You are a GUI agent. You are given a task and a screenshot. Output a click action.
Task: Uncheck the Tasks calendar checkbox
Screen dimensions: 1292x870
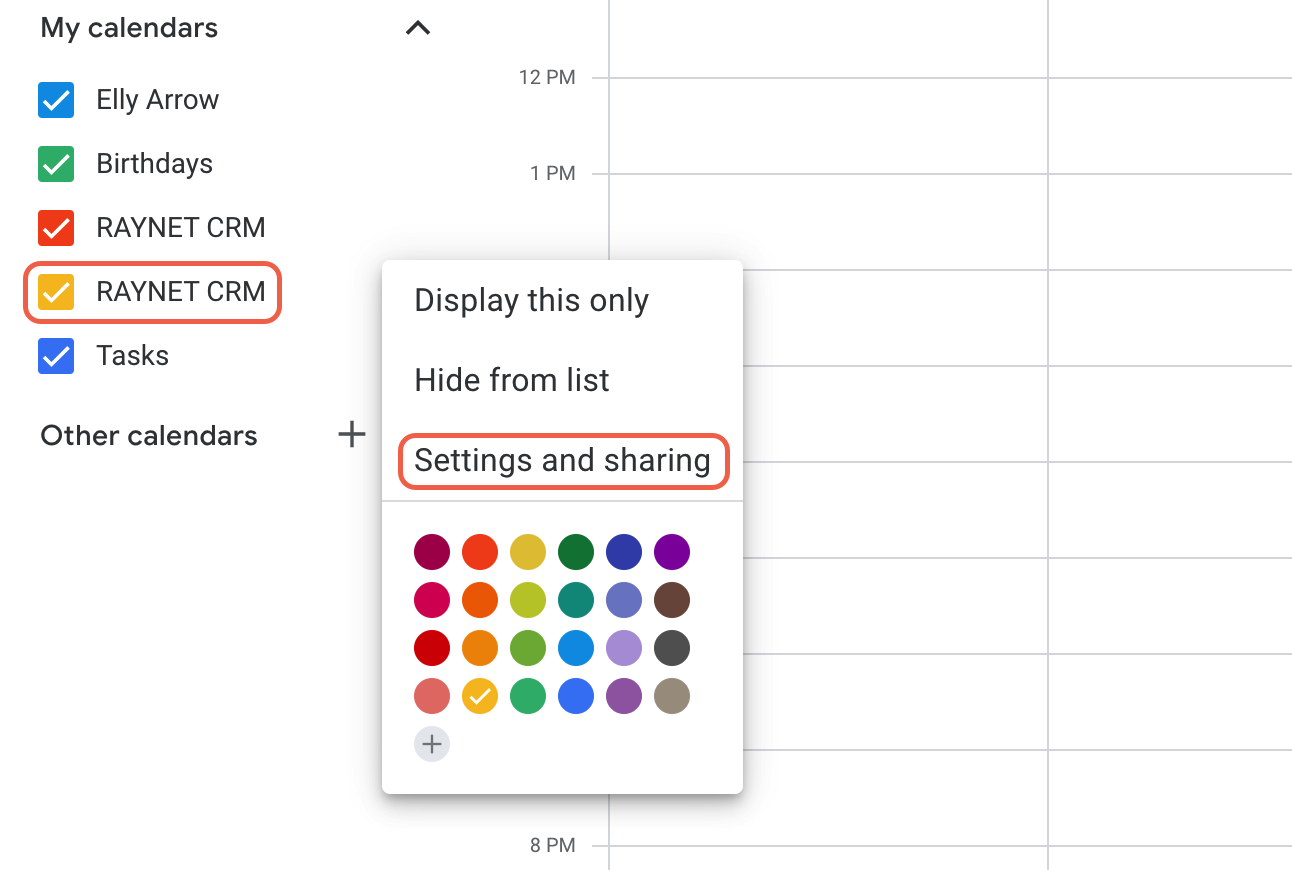click(56, 356)
